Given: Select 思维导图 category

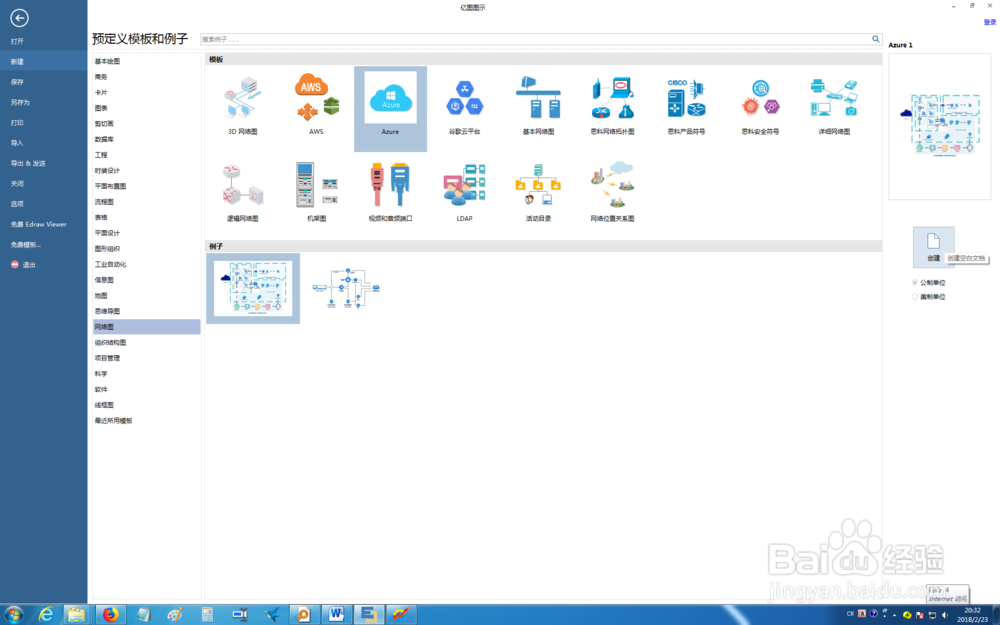Looking at the screenshot, I should [x=107, y=311].
